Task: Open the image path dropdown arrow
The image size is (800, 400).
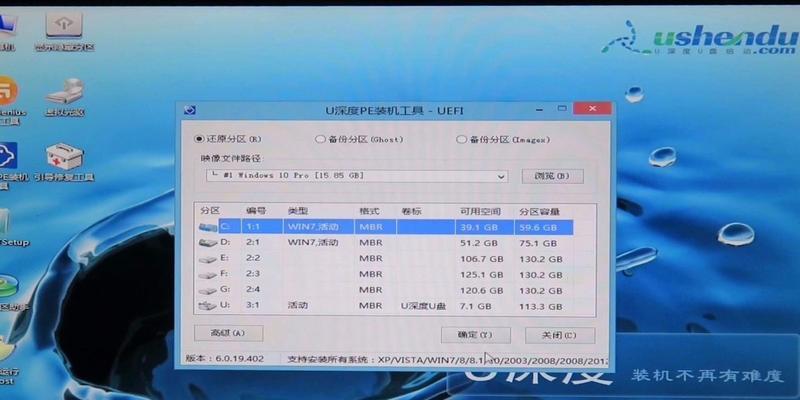Action: [502, 177]
